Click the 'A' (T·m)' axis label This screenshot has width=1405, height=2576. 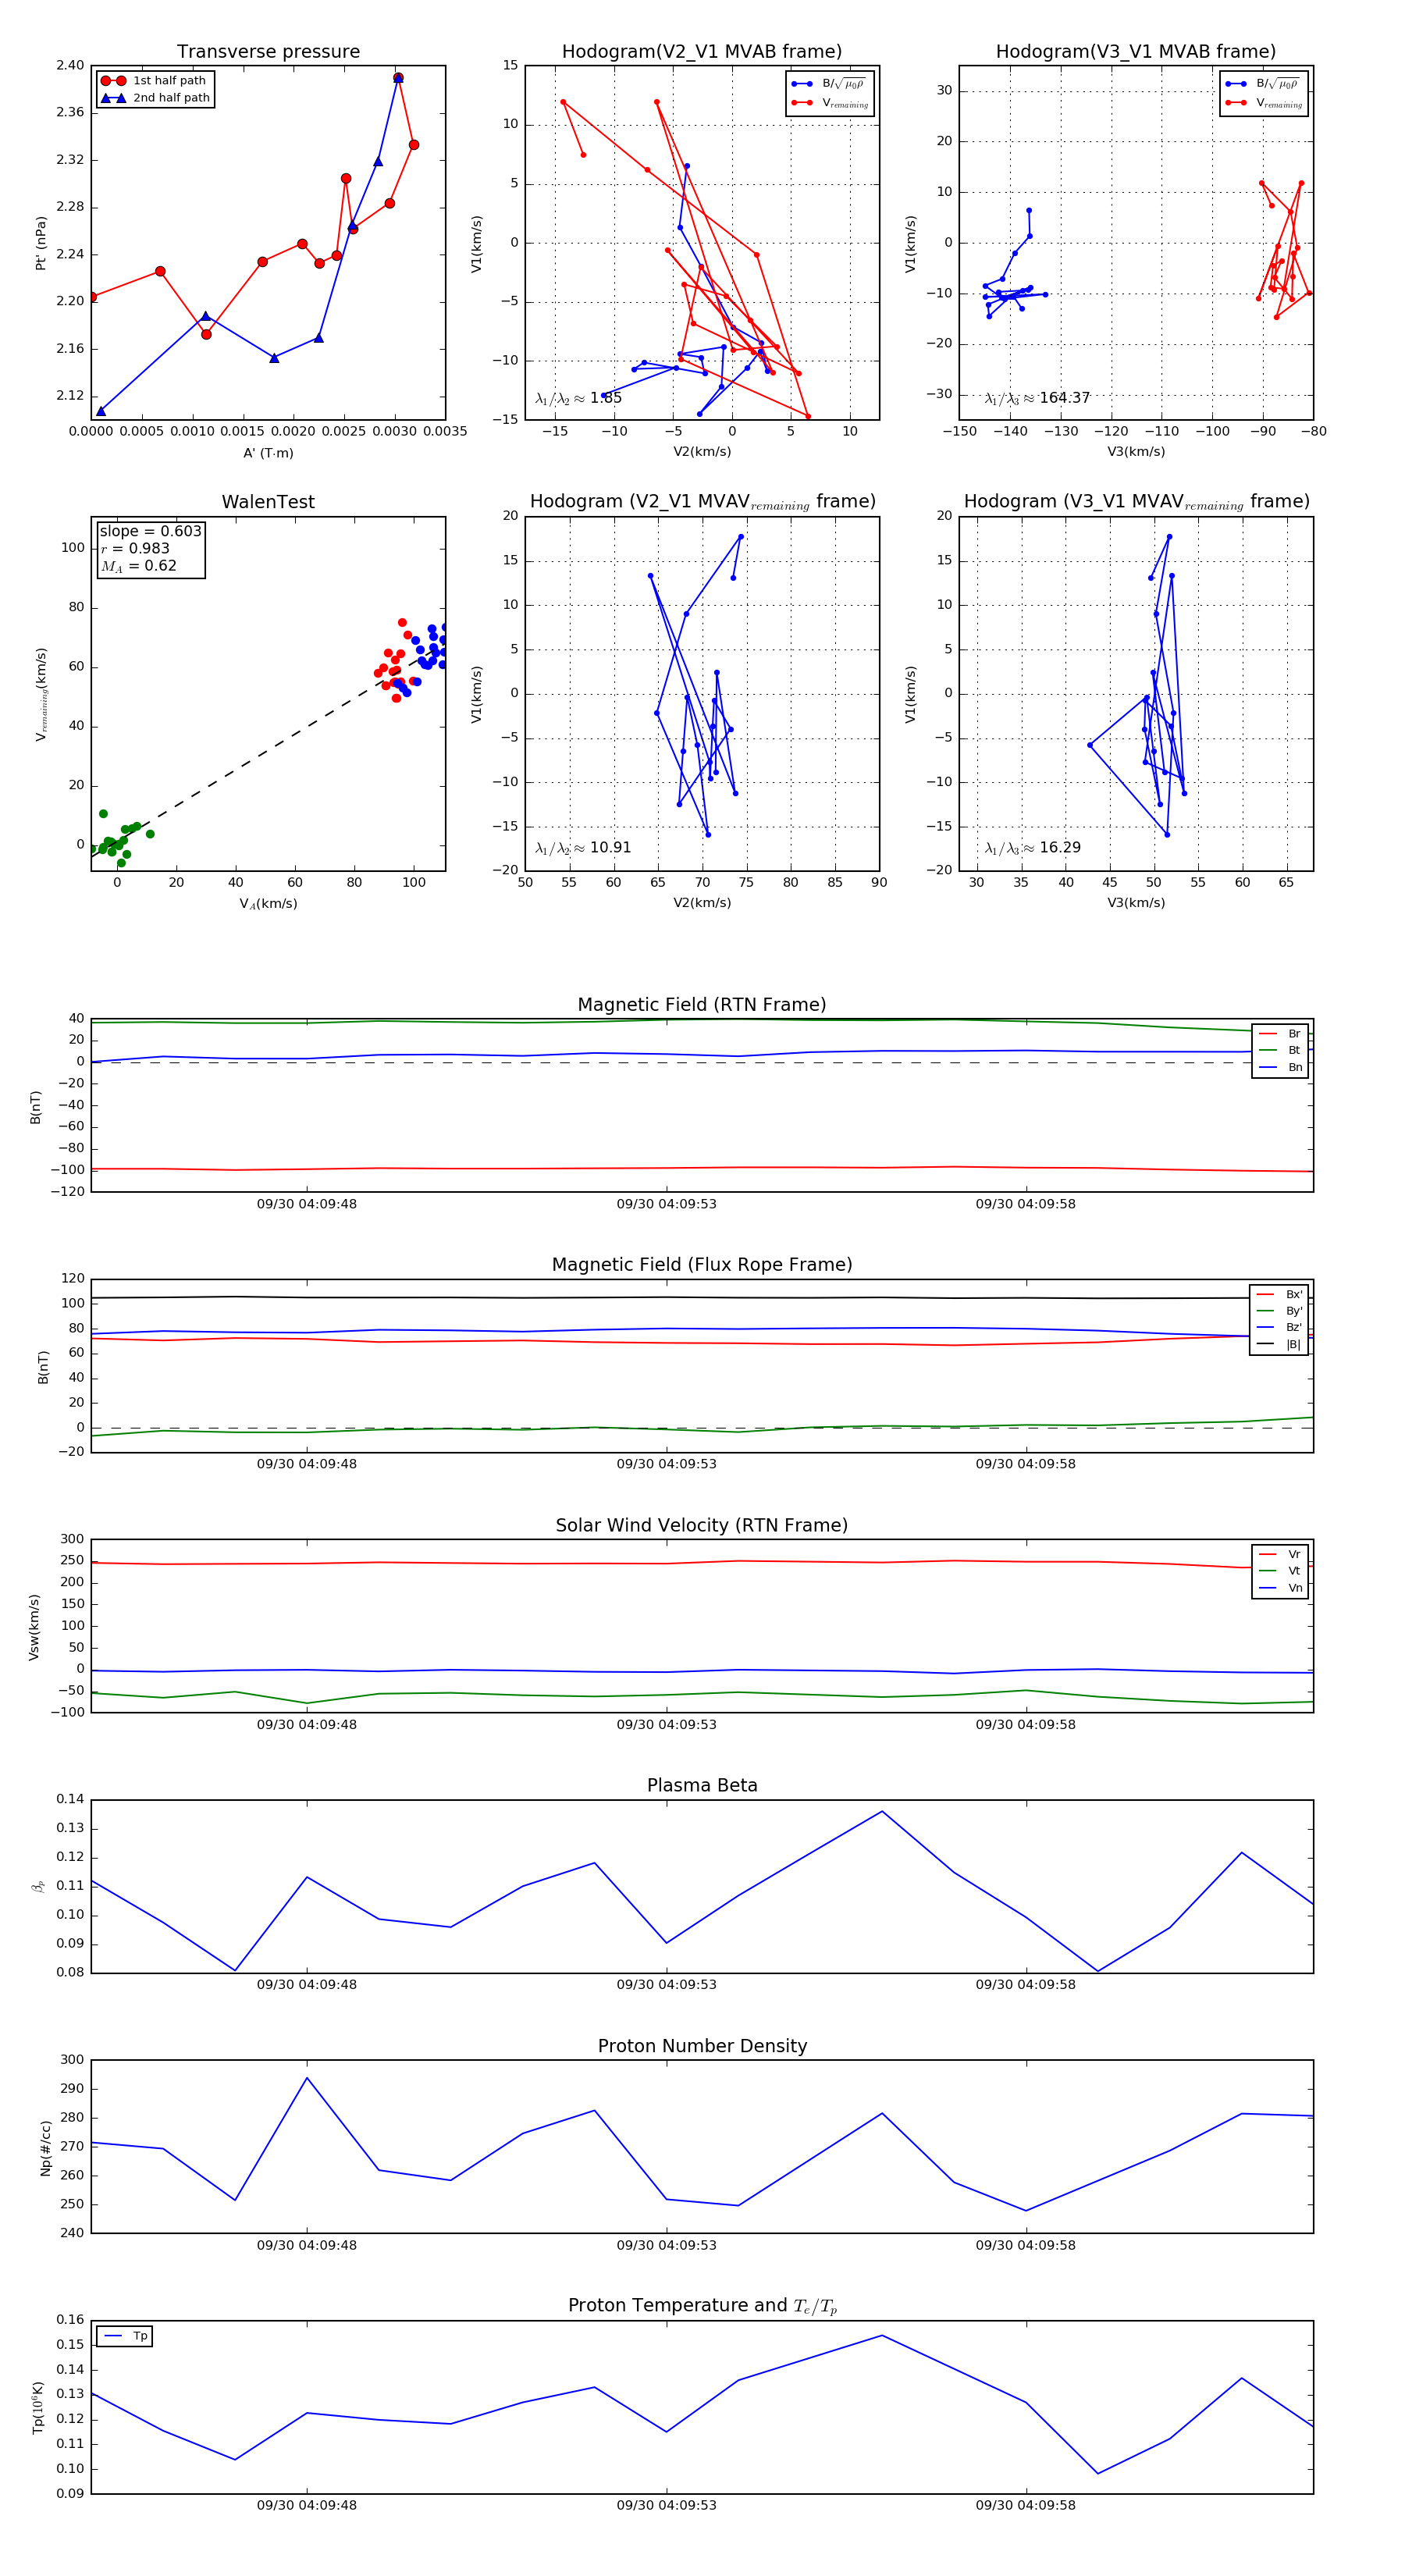coord(268,453)
